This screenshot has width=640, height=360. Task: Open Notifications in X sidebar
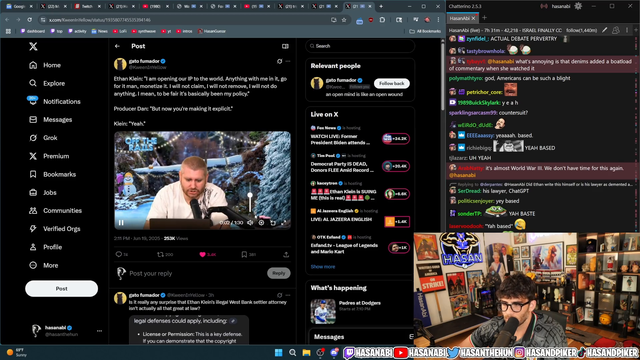(55, 102)
